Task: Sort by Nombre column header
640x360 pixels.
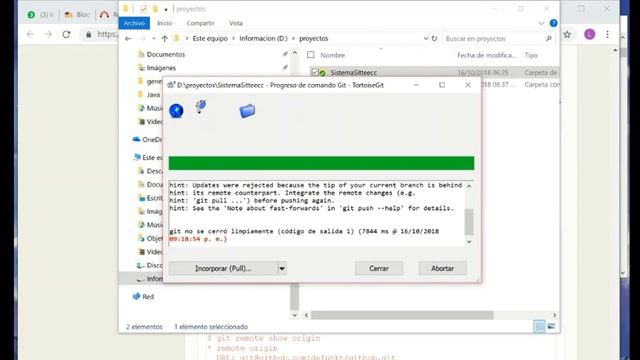Action: 333,55
